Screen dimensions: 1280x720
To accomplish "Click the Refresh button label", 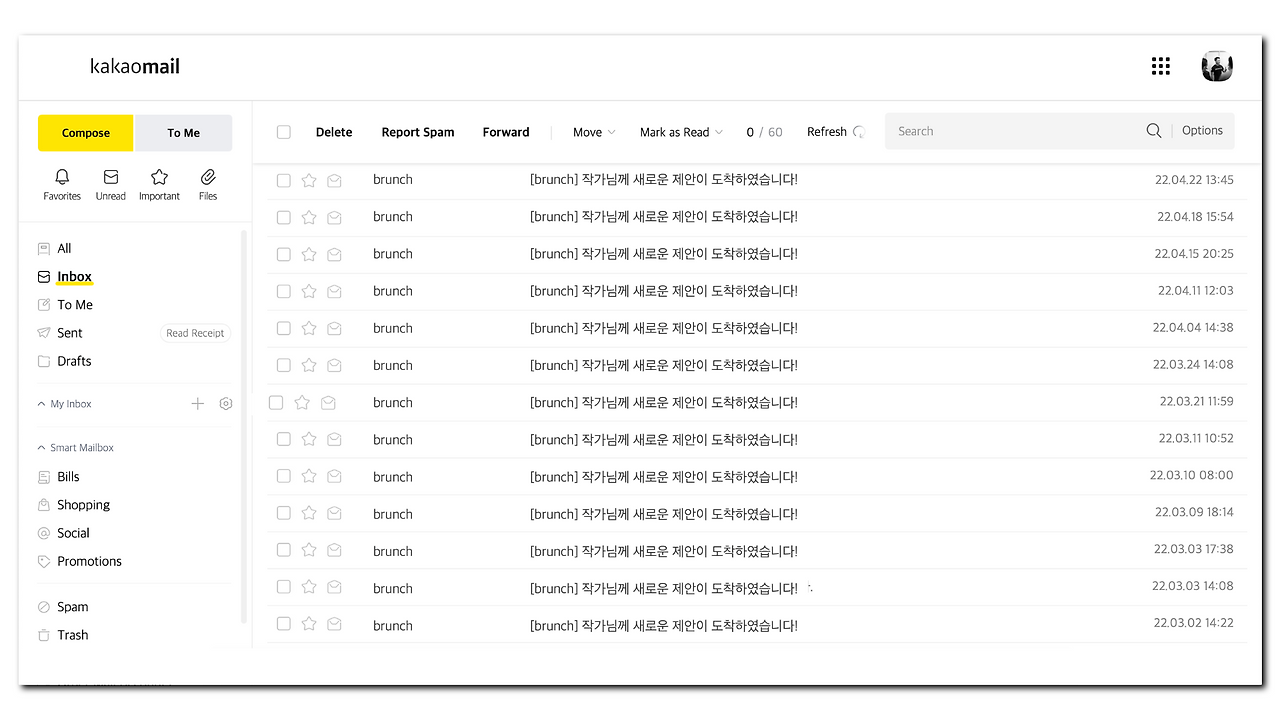I will pyautogui.click(x=827, y=132).
